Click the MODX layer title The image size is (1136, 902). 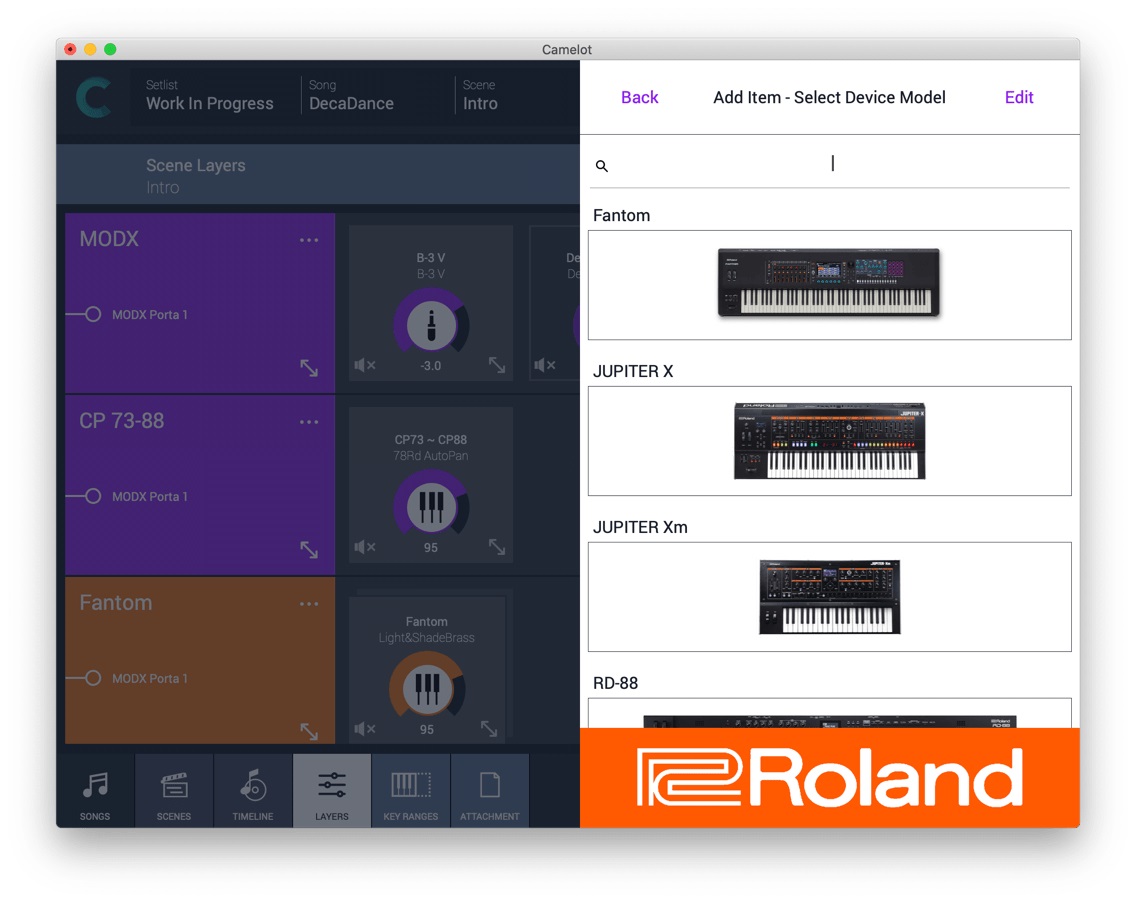pyautogui.click(x=109, y=239)
